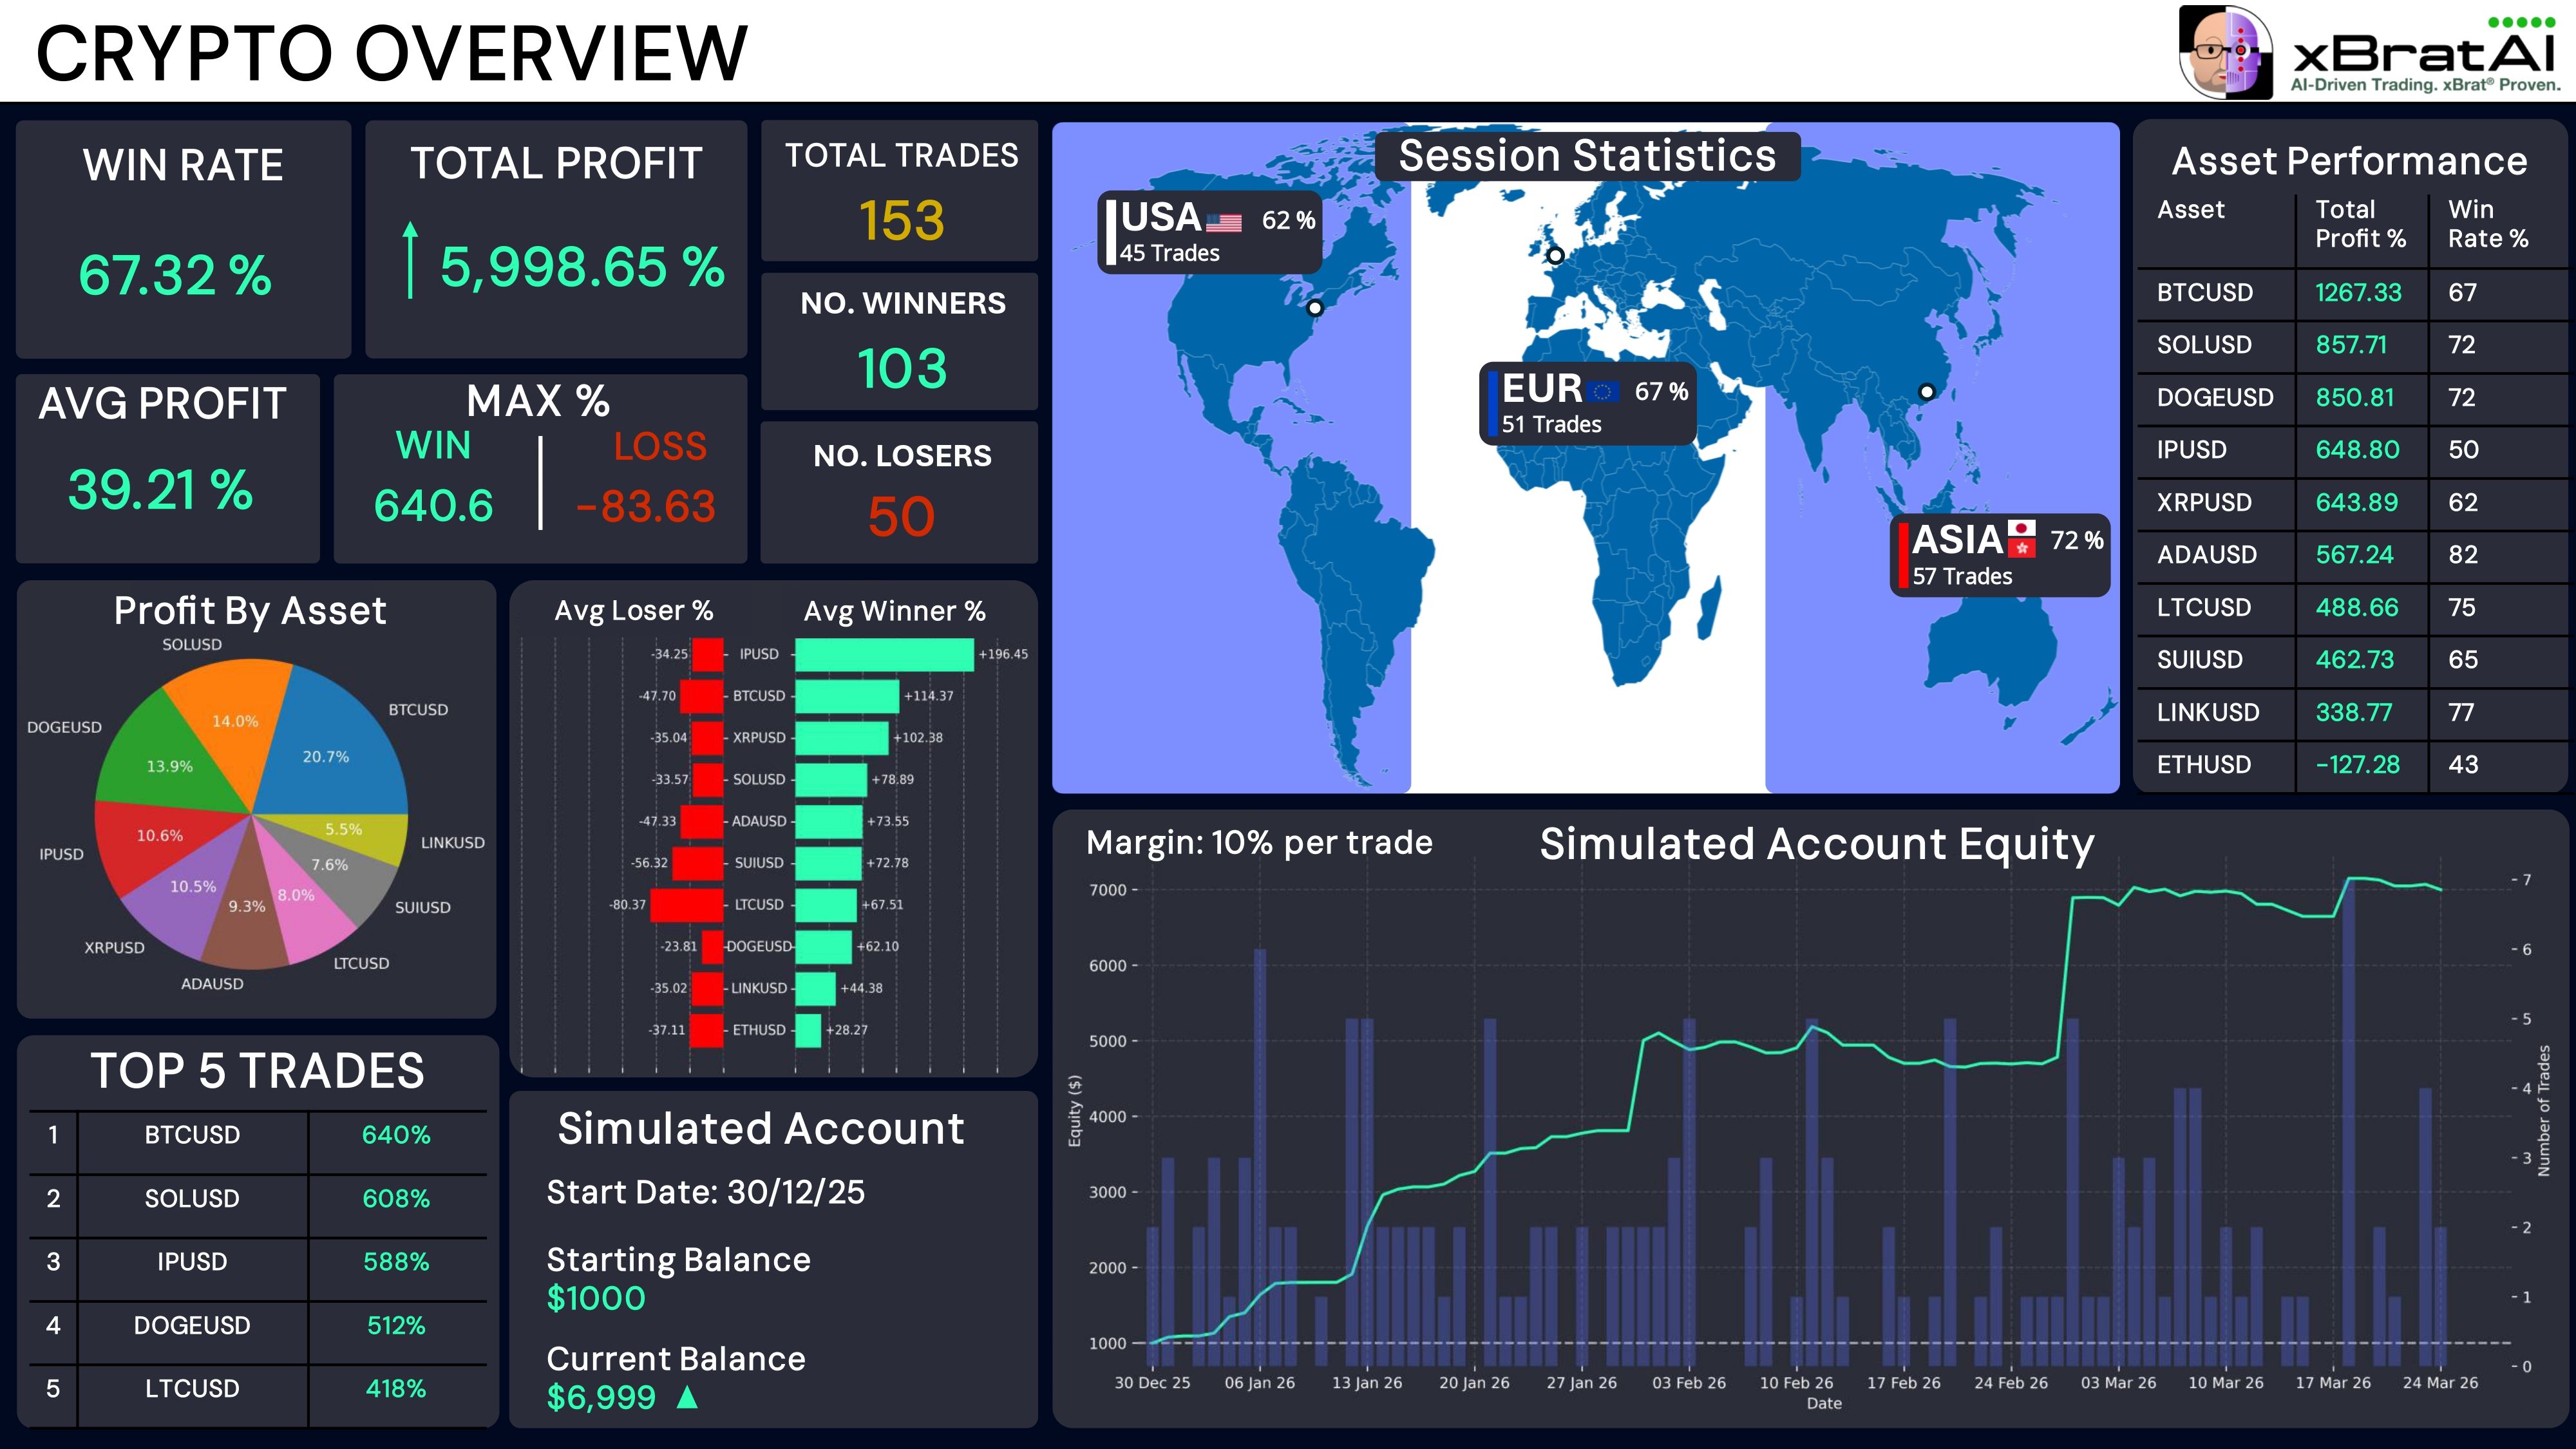Click the ASIA session flag icons
This screenshot has width=2576, height=1449.
tap(2022, 538)
